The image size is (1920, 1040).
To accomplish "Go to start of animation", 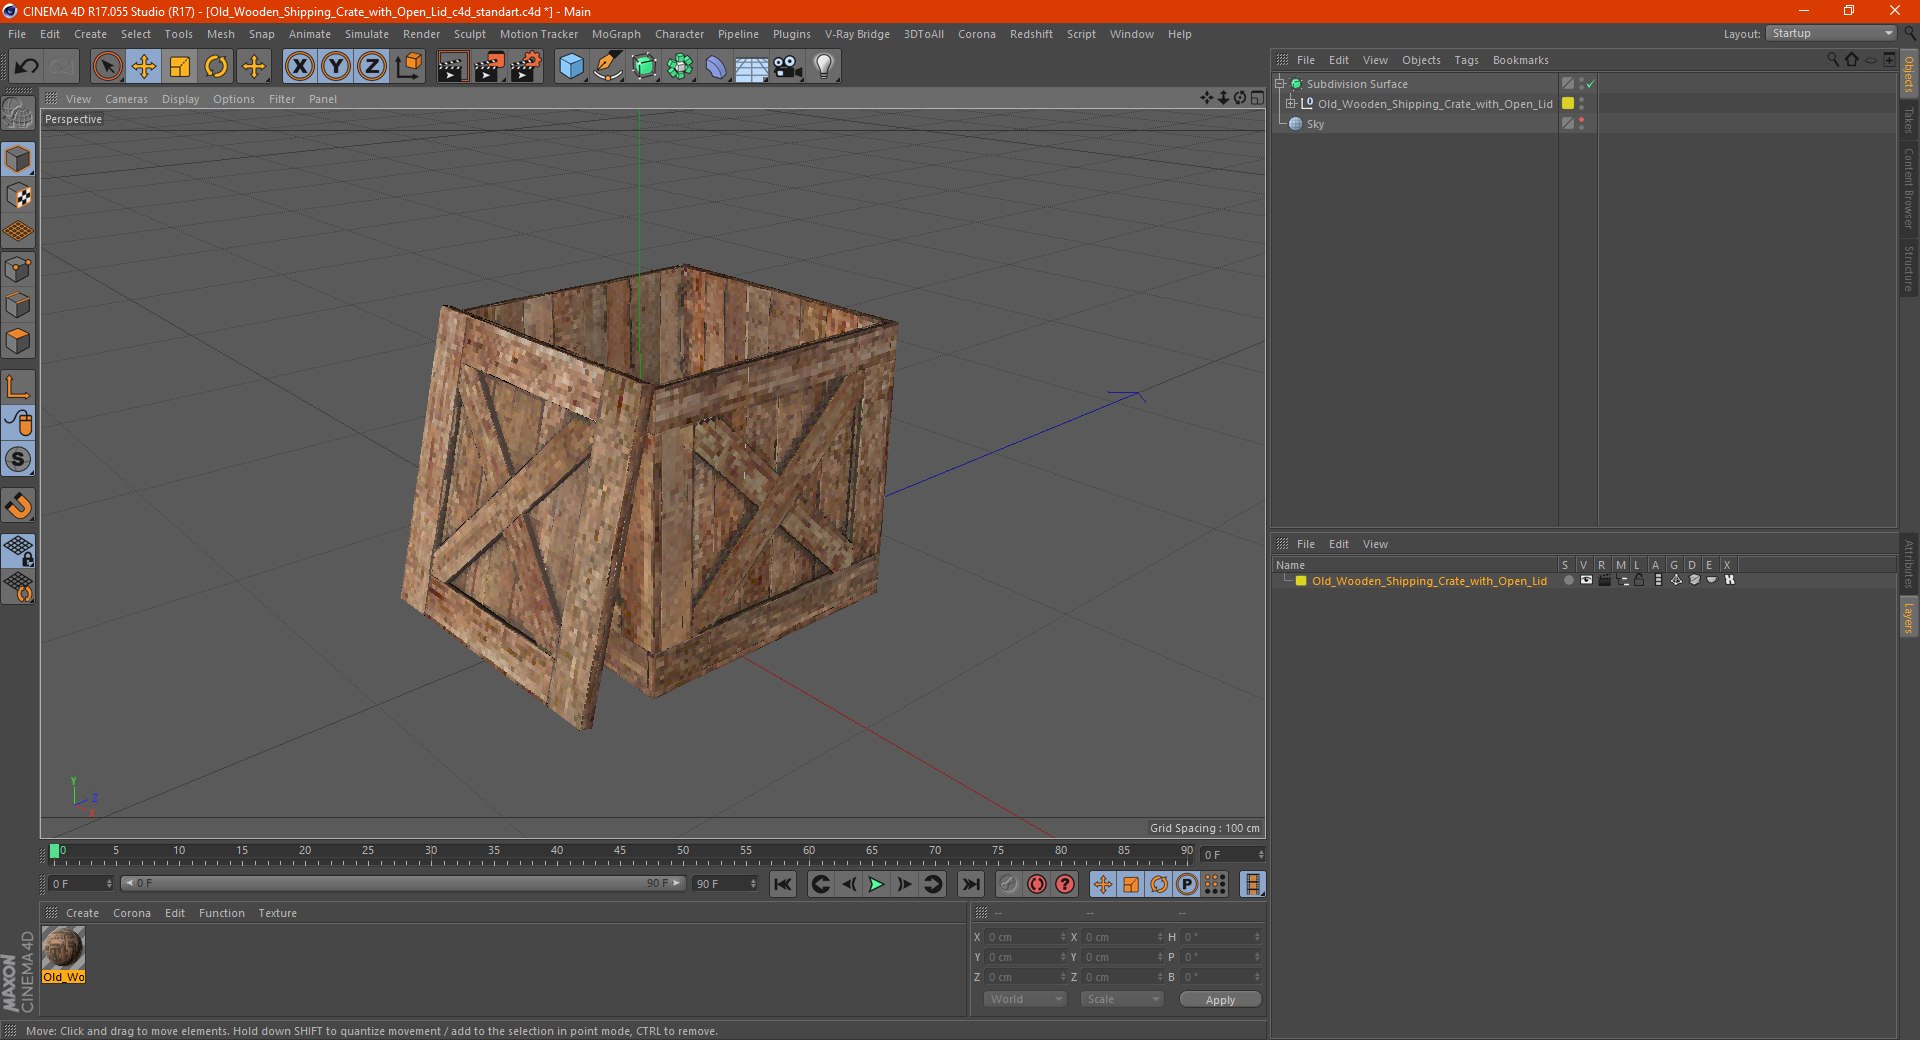I will point(783,884).
